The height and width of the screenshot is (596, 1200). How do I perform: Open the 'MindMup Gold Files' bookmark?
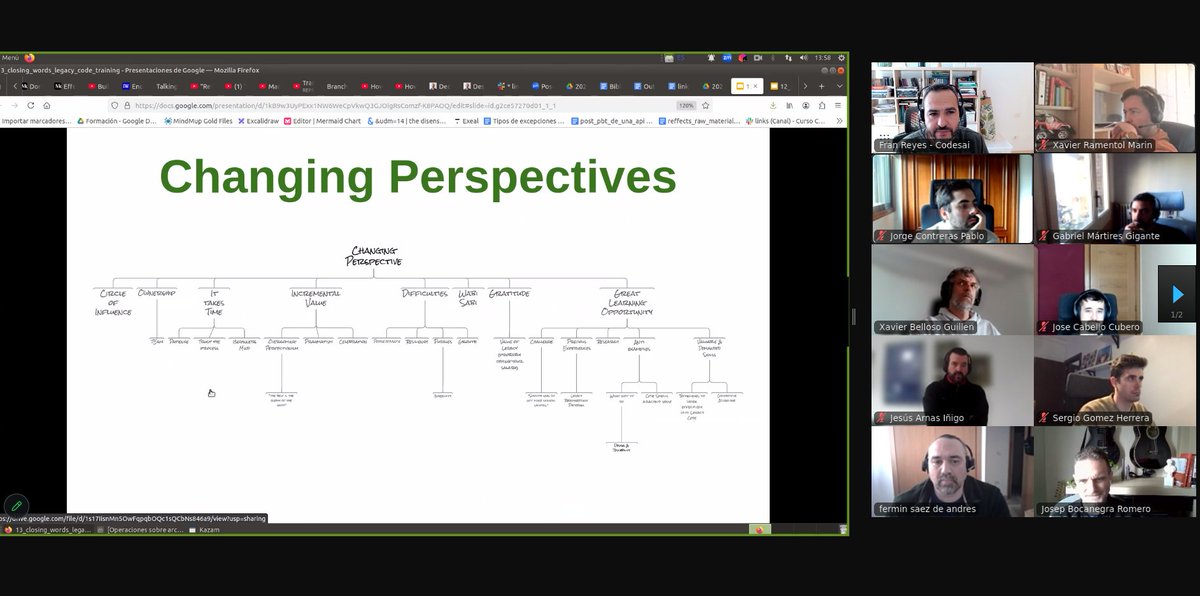pyautogui.click(x=198, y=121)
